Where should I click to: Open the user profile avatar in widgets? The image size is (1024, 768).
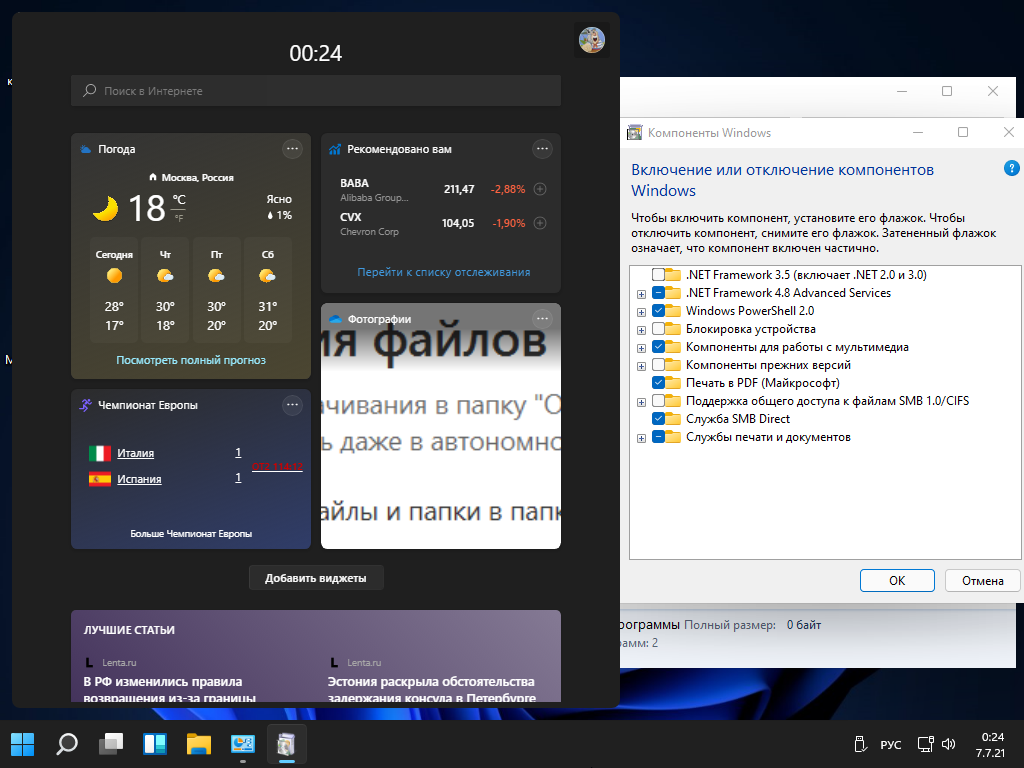[x=592, y=40]
